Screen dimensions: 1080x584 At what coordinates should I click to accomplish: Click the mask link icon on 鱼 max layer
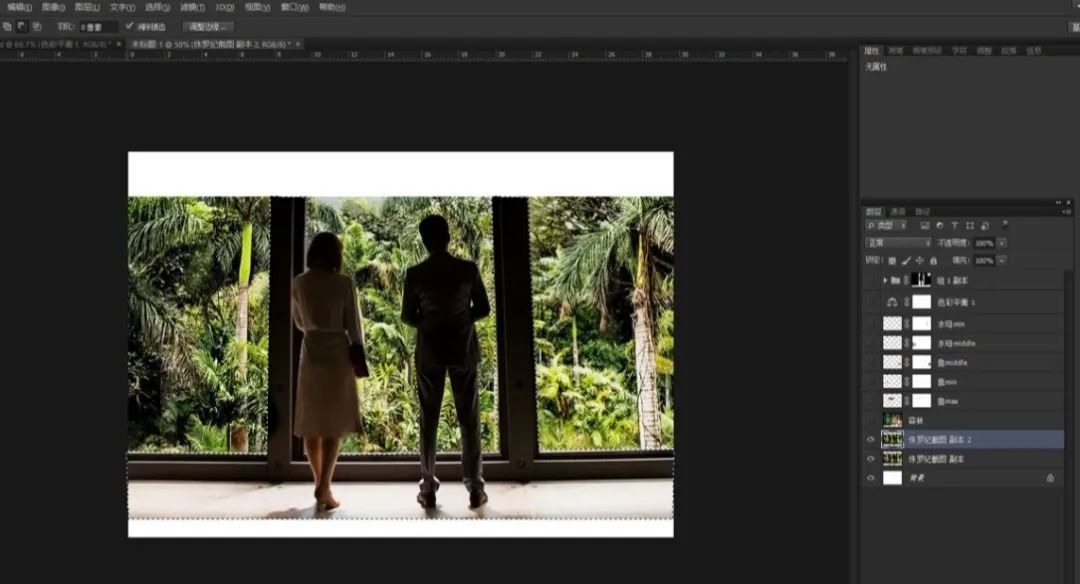(x=907, y=401)
